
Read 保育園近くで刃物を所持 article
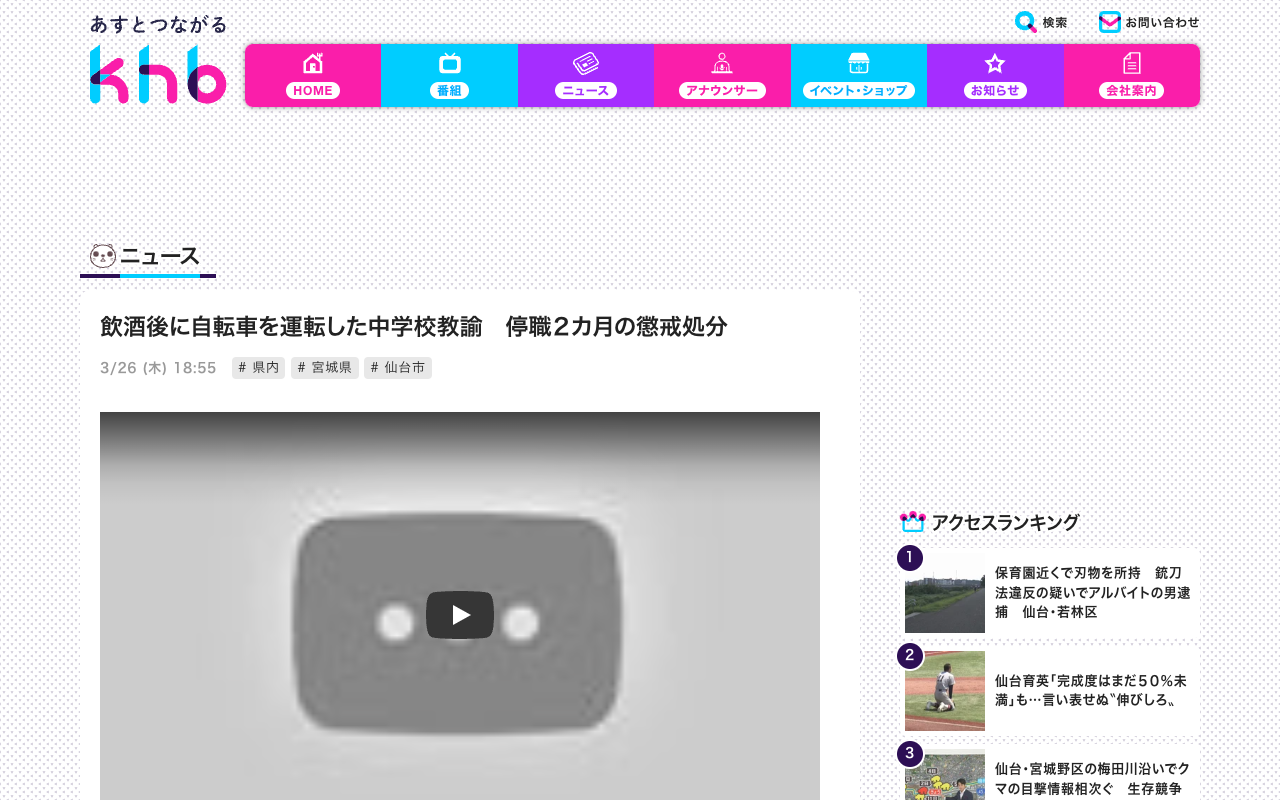(x=1093, y=592)
